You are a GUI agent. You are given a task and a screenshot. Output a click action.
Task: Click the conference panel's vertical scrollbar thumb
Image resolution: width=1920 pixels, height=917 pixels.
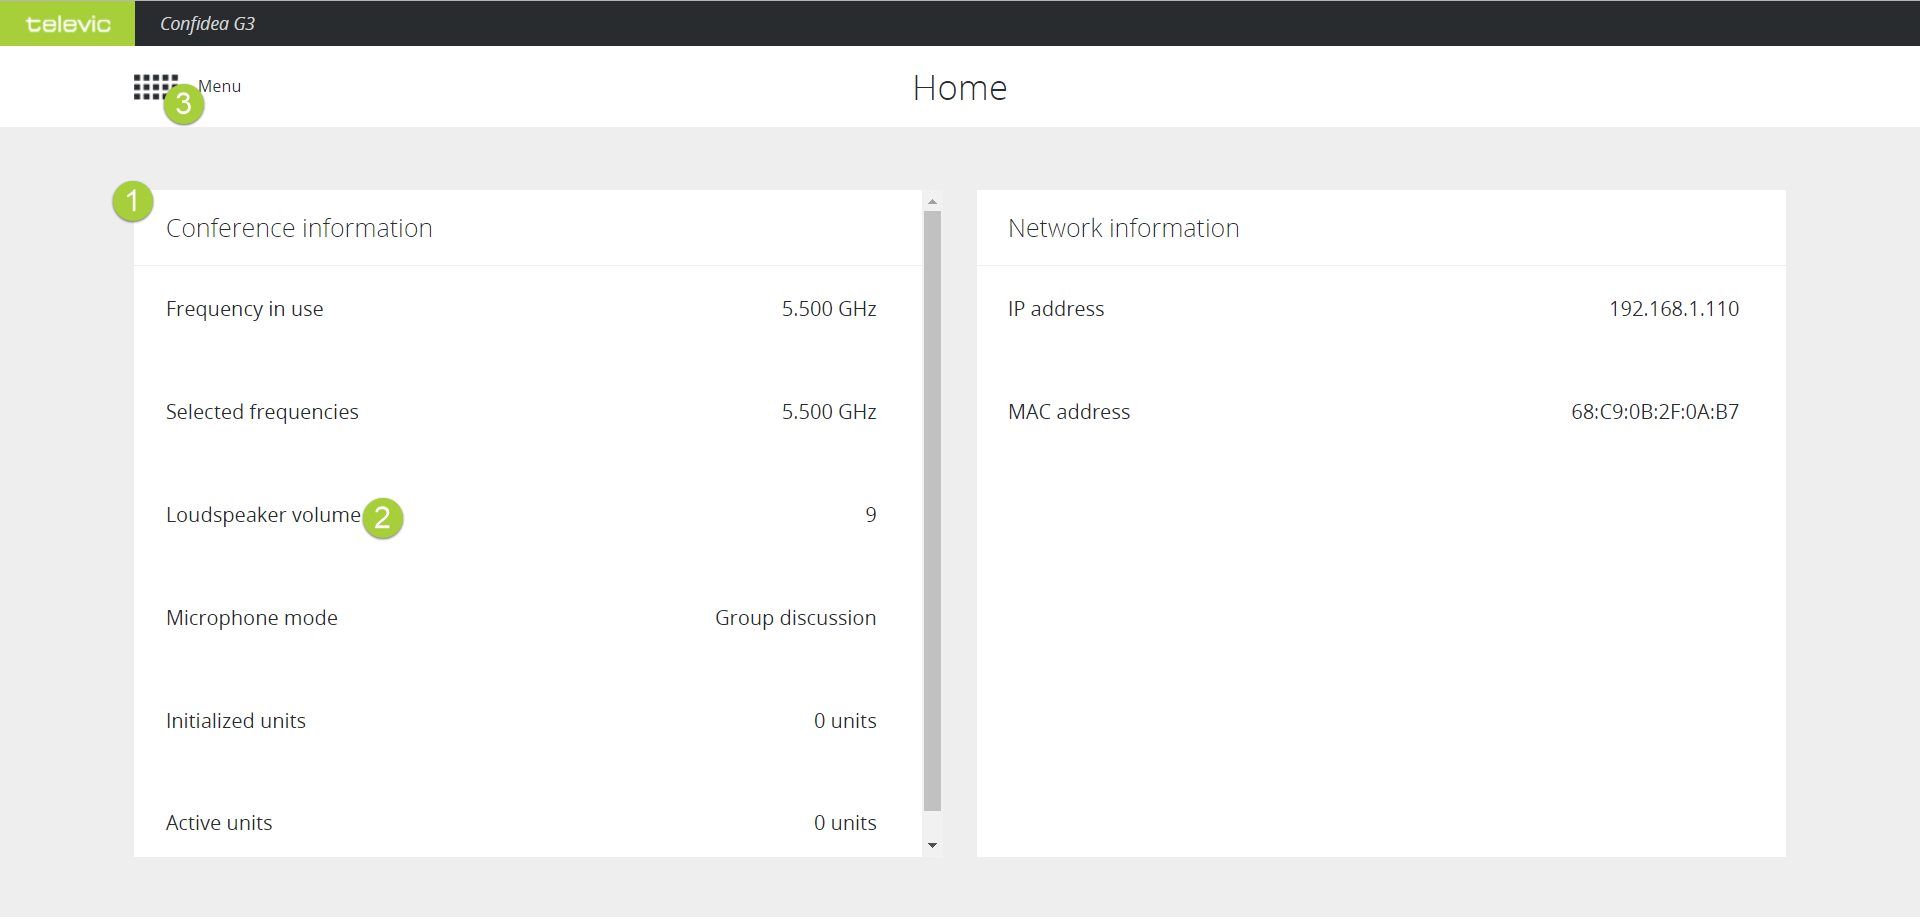pos(932,510)
